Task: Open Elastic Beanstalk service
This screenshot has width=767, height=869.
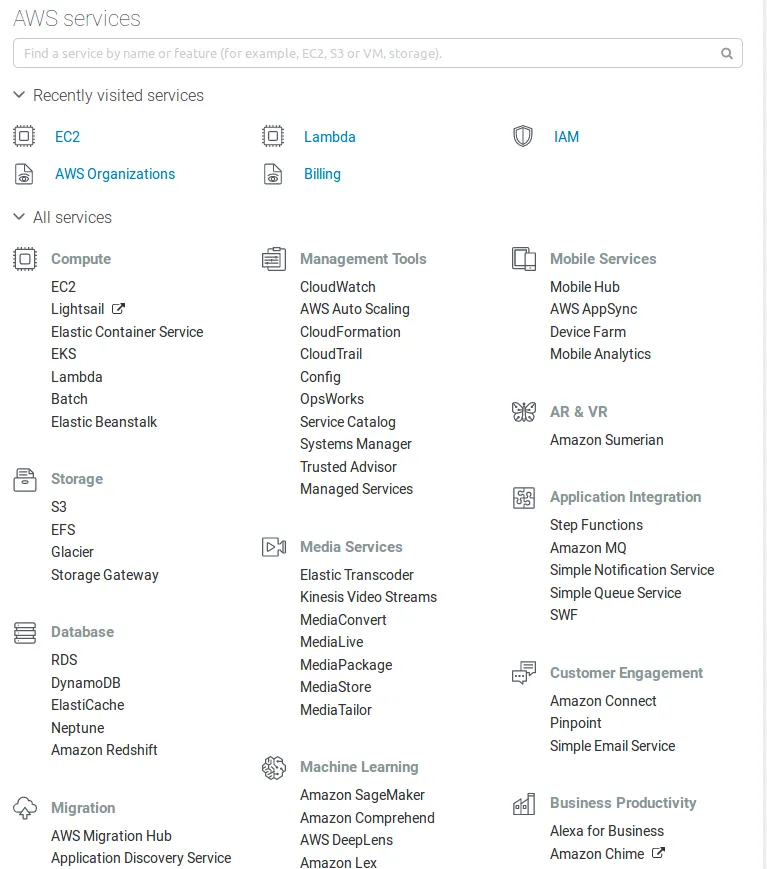Action: click(x=104, y=422)
